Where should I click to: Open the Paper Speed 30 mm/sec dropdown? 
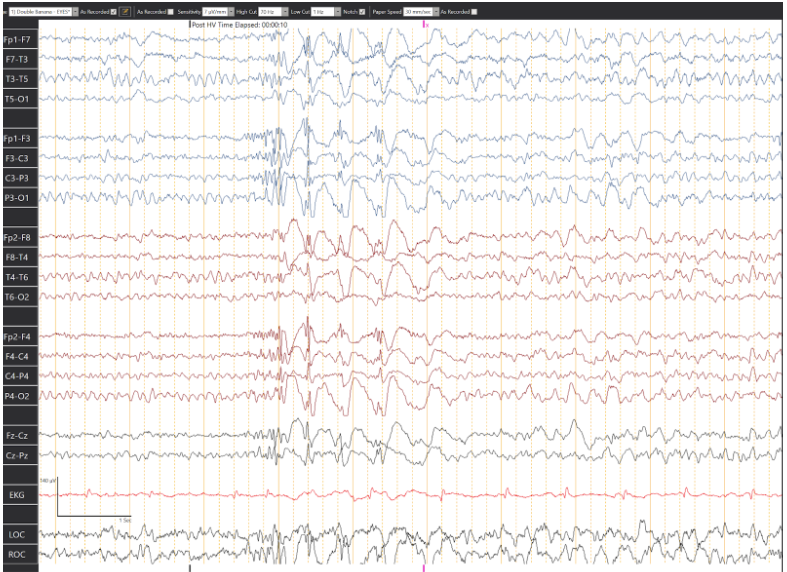pos(421,12)
